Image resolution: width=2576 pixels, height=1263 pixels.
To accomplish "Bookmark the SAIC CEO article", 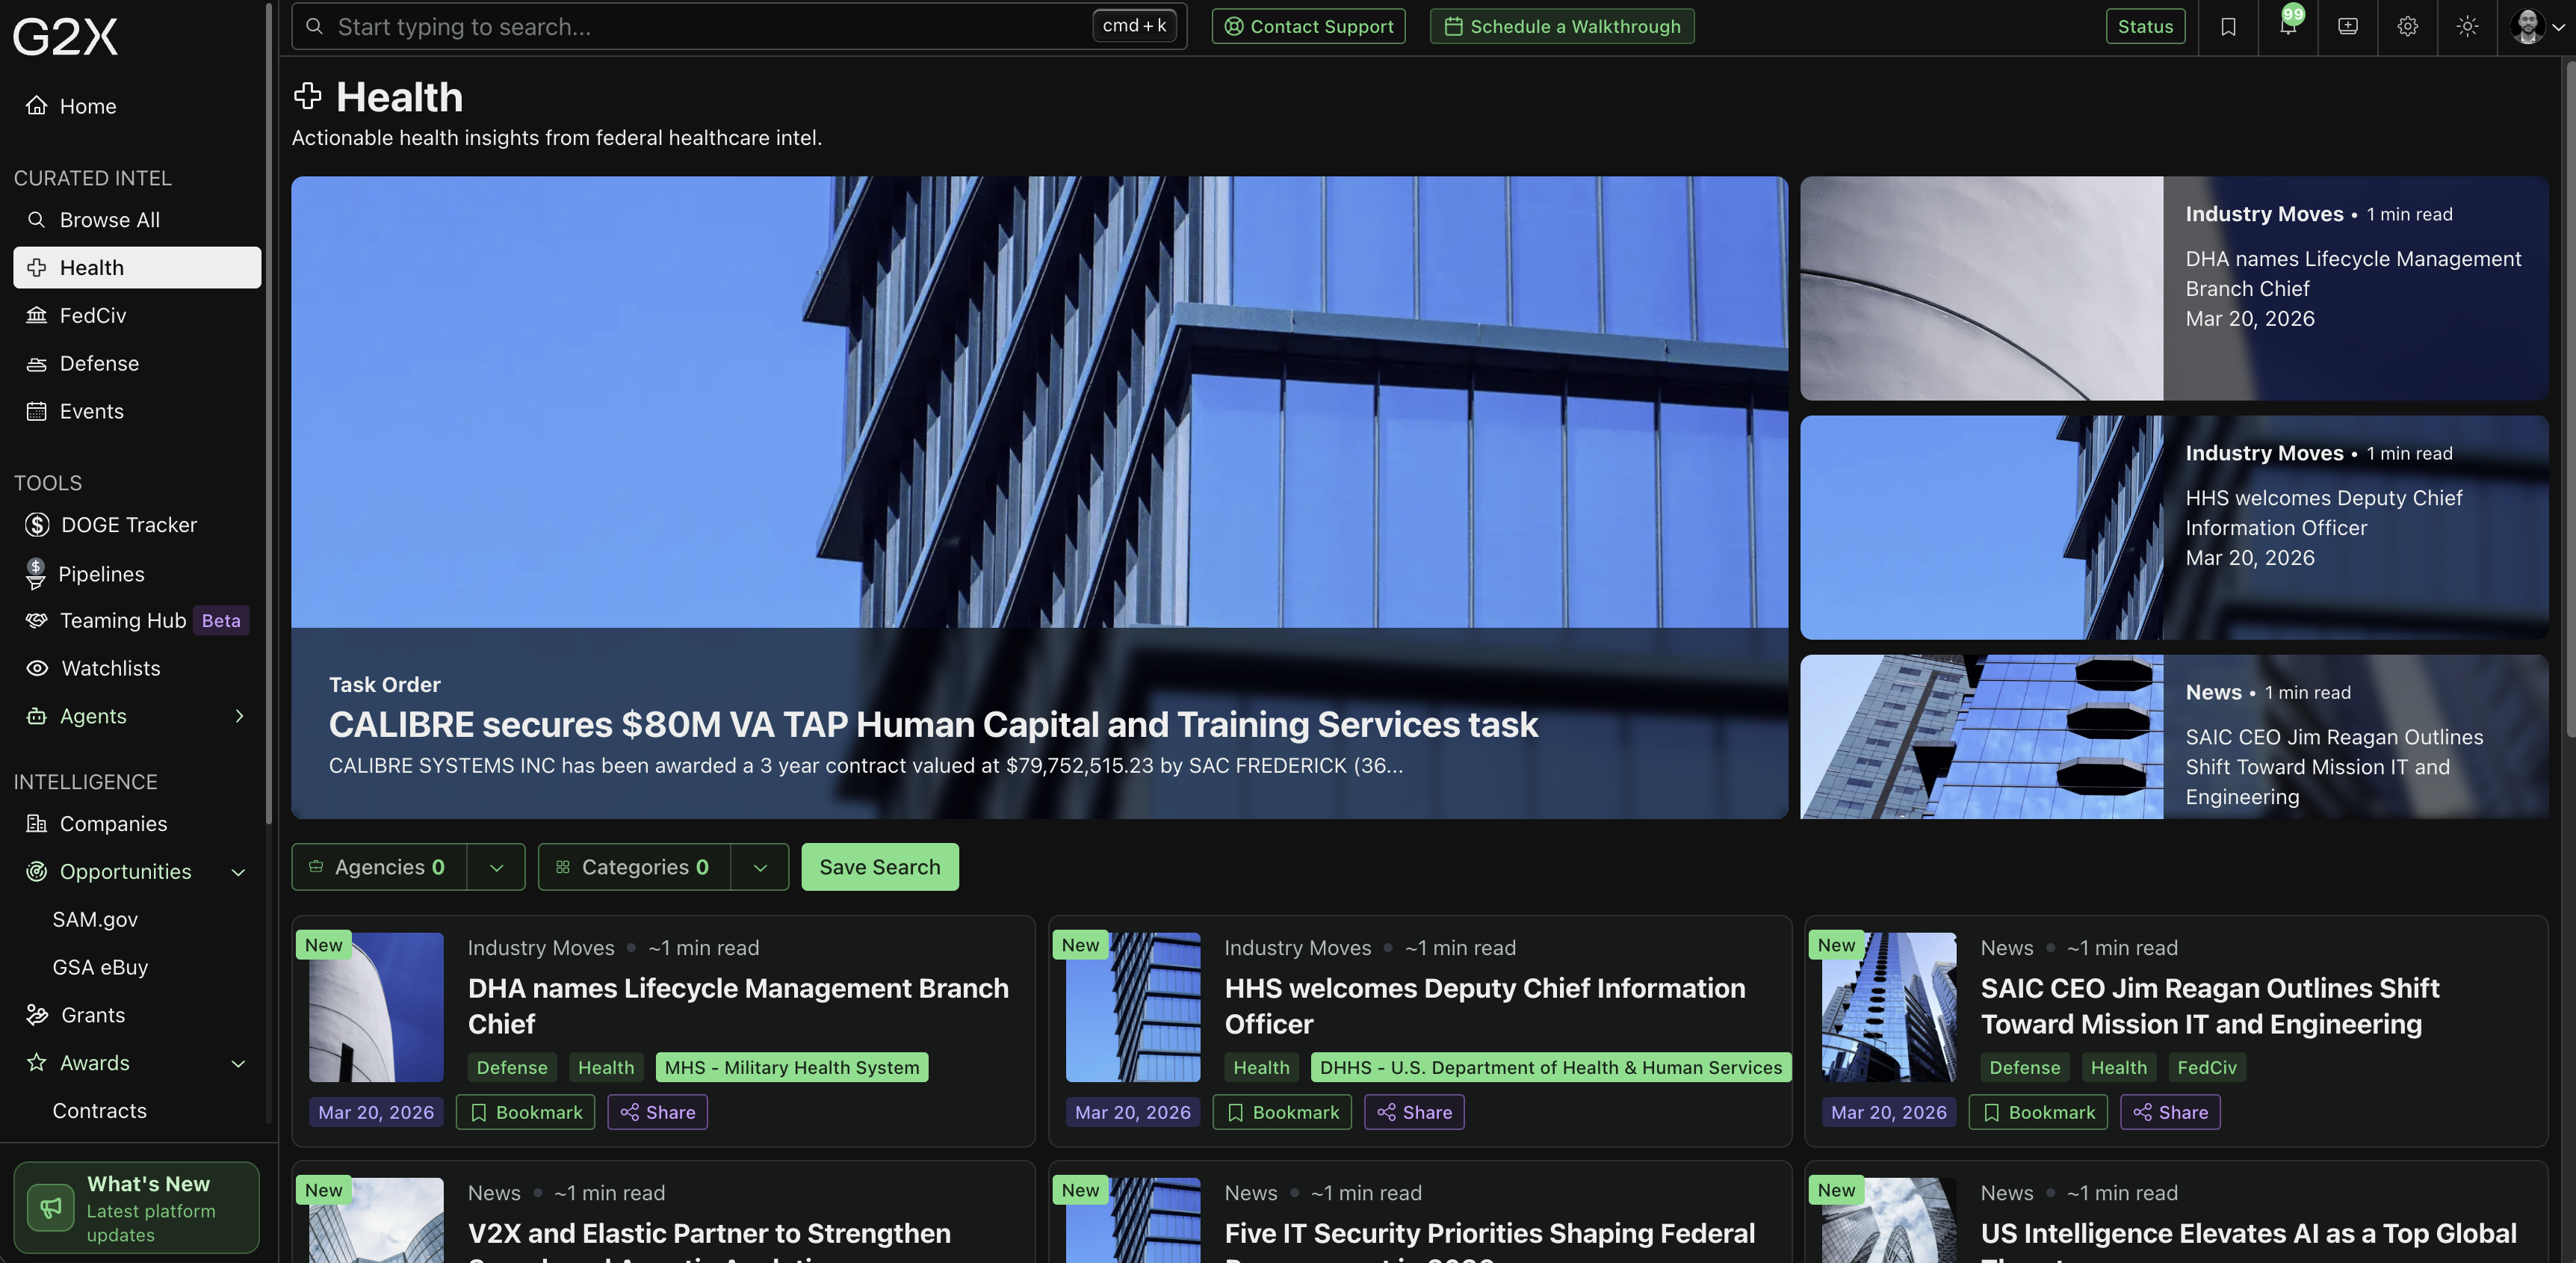I will pos(2038,1113).
